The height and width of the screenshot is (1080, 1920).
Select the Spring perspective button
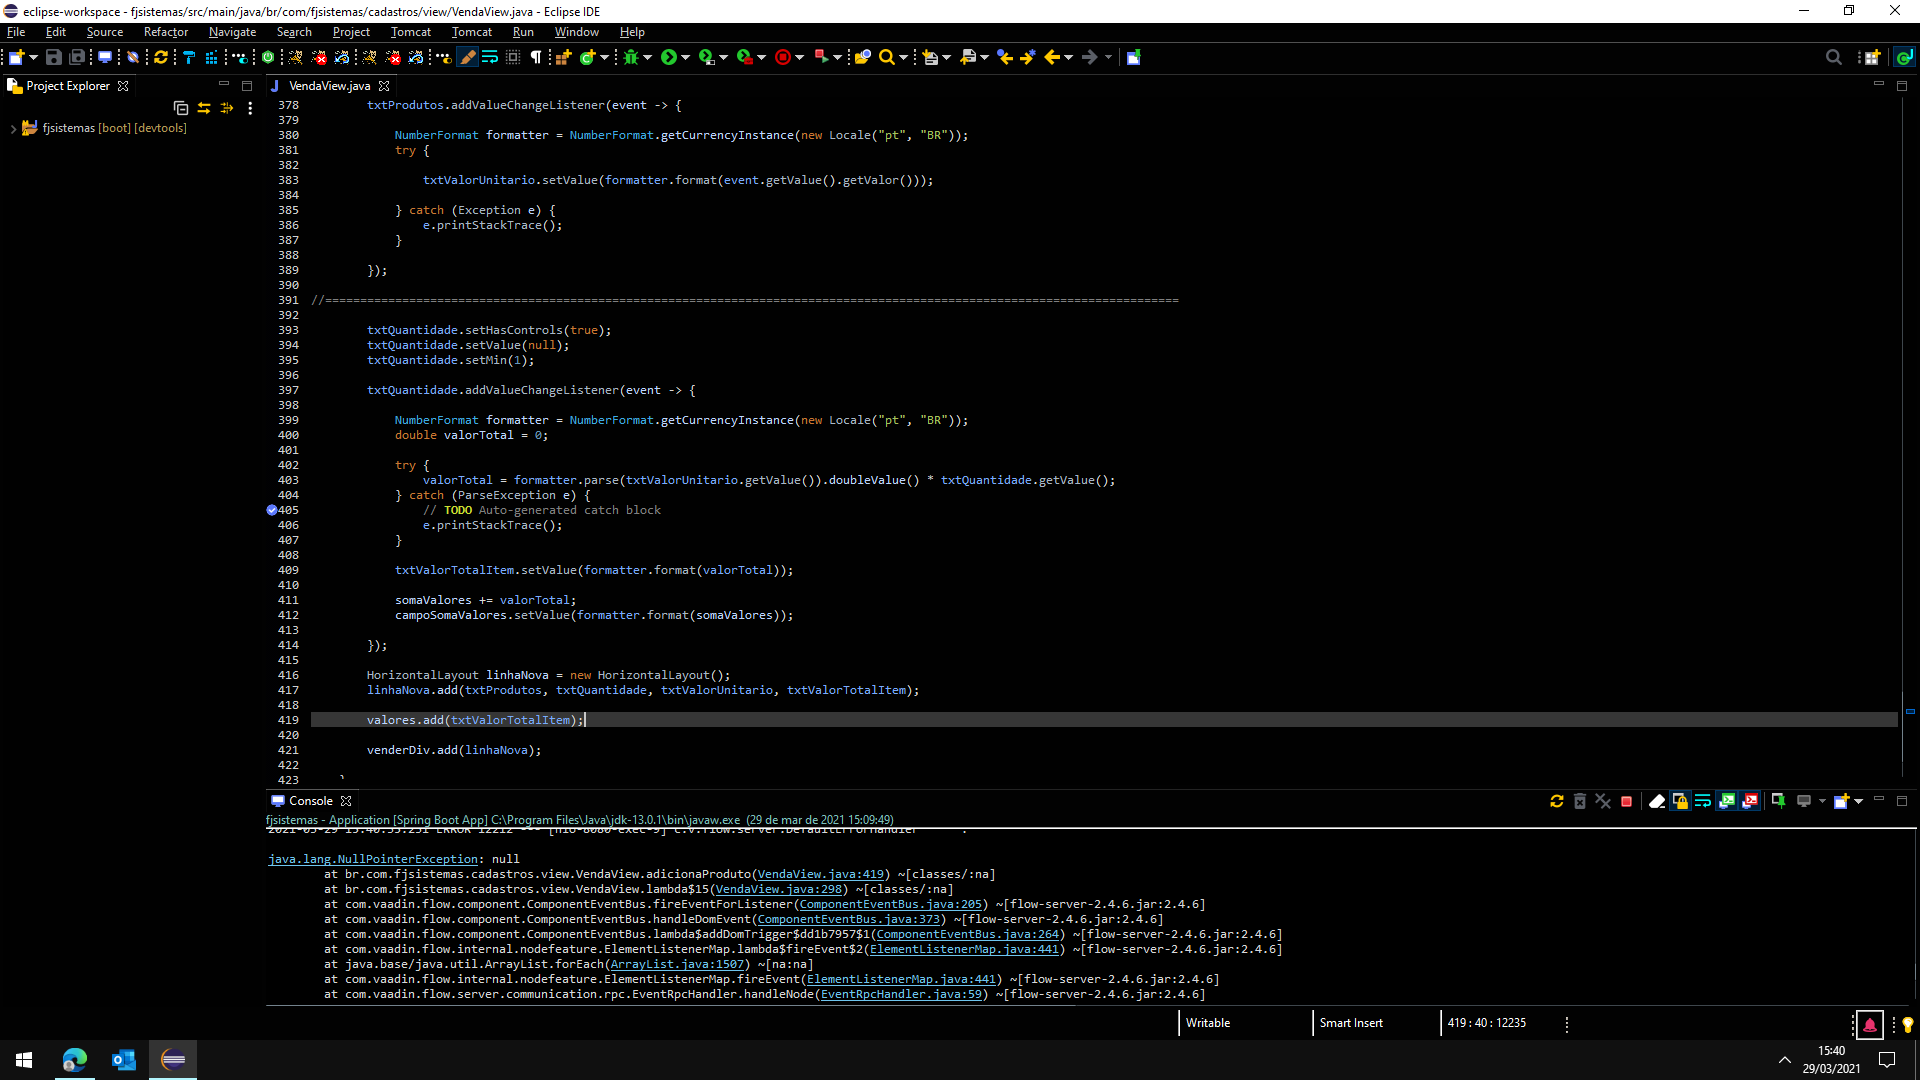pyautogui.click(x=1905, y=58)
